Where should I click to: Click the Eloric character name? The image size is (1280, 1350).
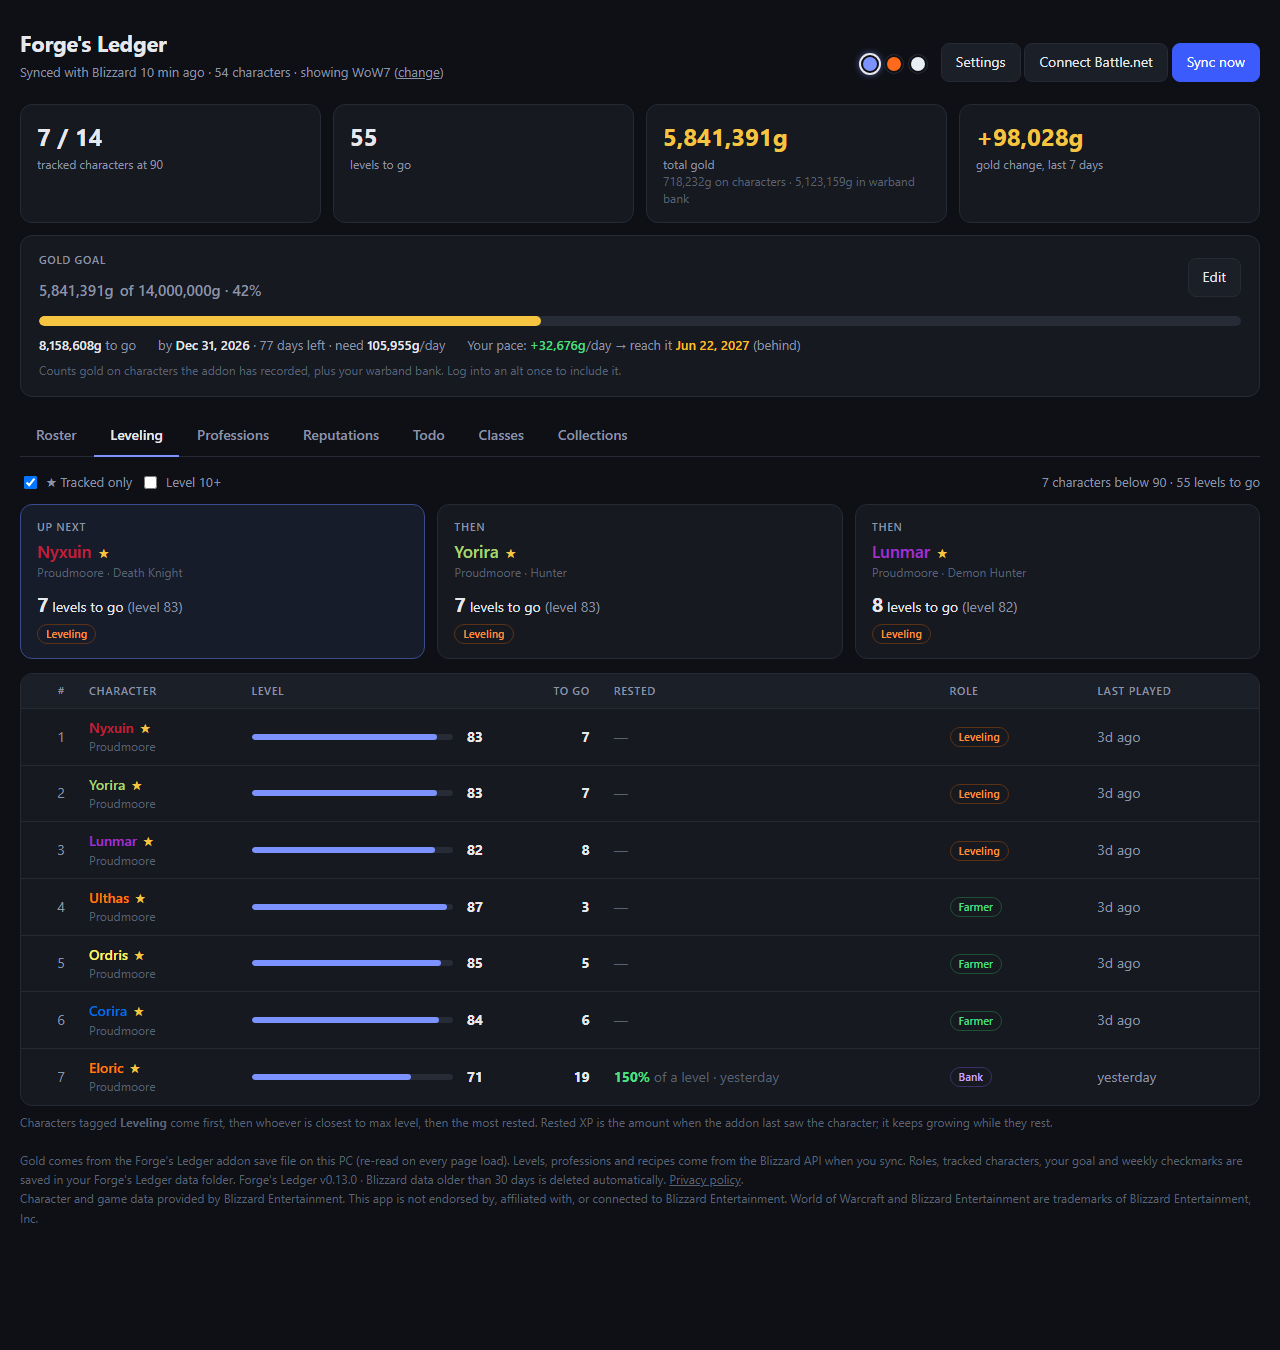[x=106, y=1068]
